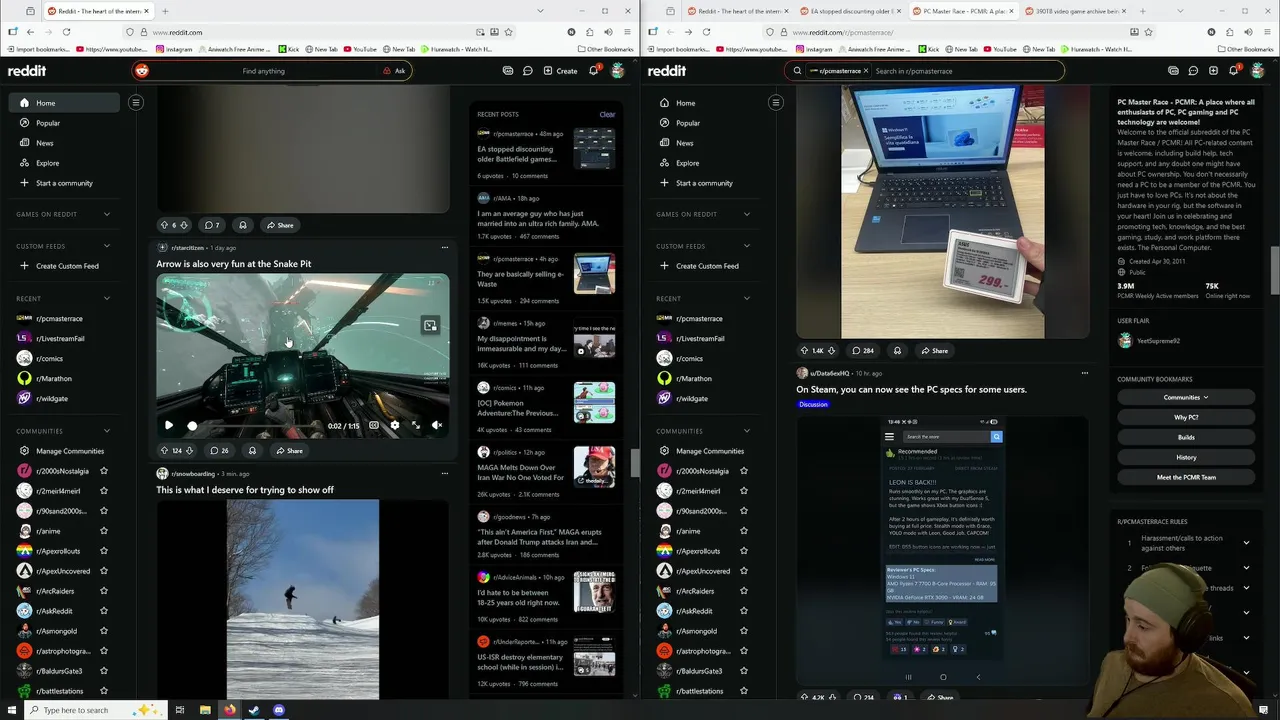Open Firefox hamburger menu in right window

pos(1267,32)
